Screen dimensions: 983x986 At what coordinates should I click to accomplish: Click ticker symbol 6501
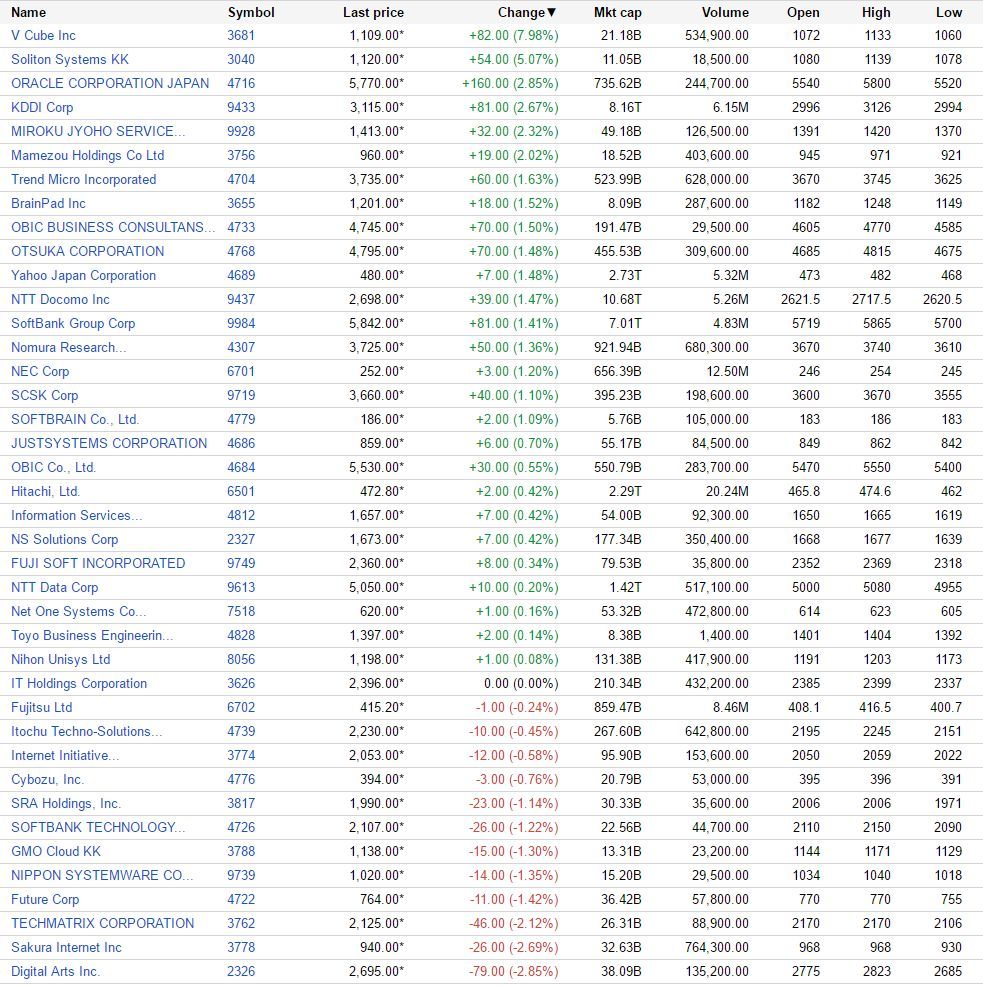coord(241,491)
